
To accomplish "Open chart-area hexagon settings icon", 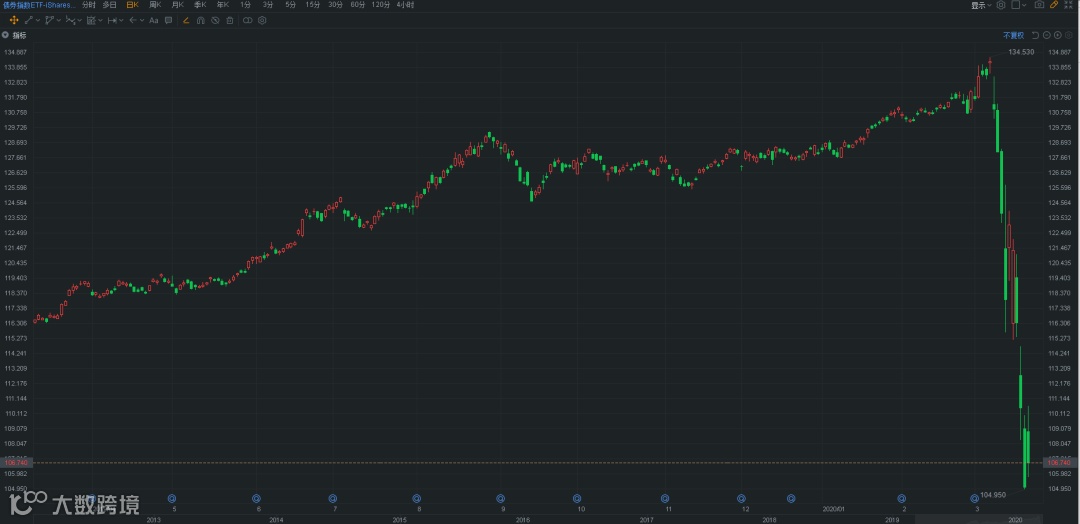I will click(1068, 35).
